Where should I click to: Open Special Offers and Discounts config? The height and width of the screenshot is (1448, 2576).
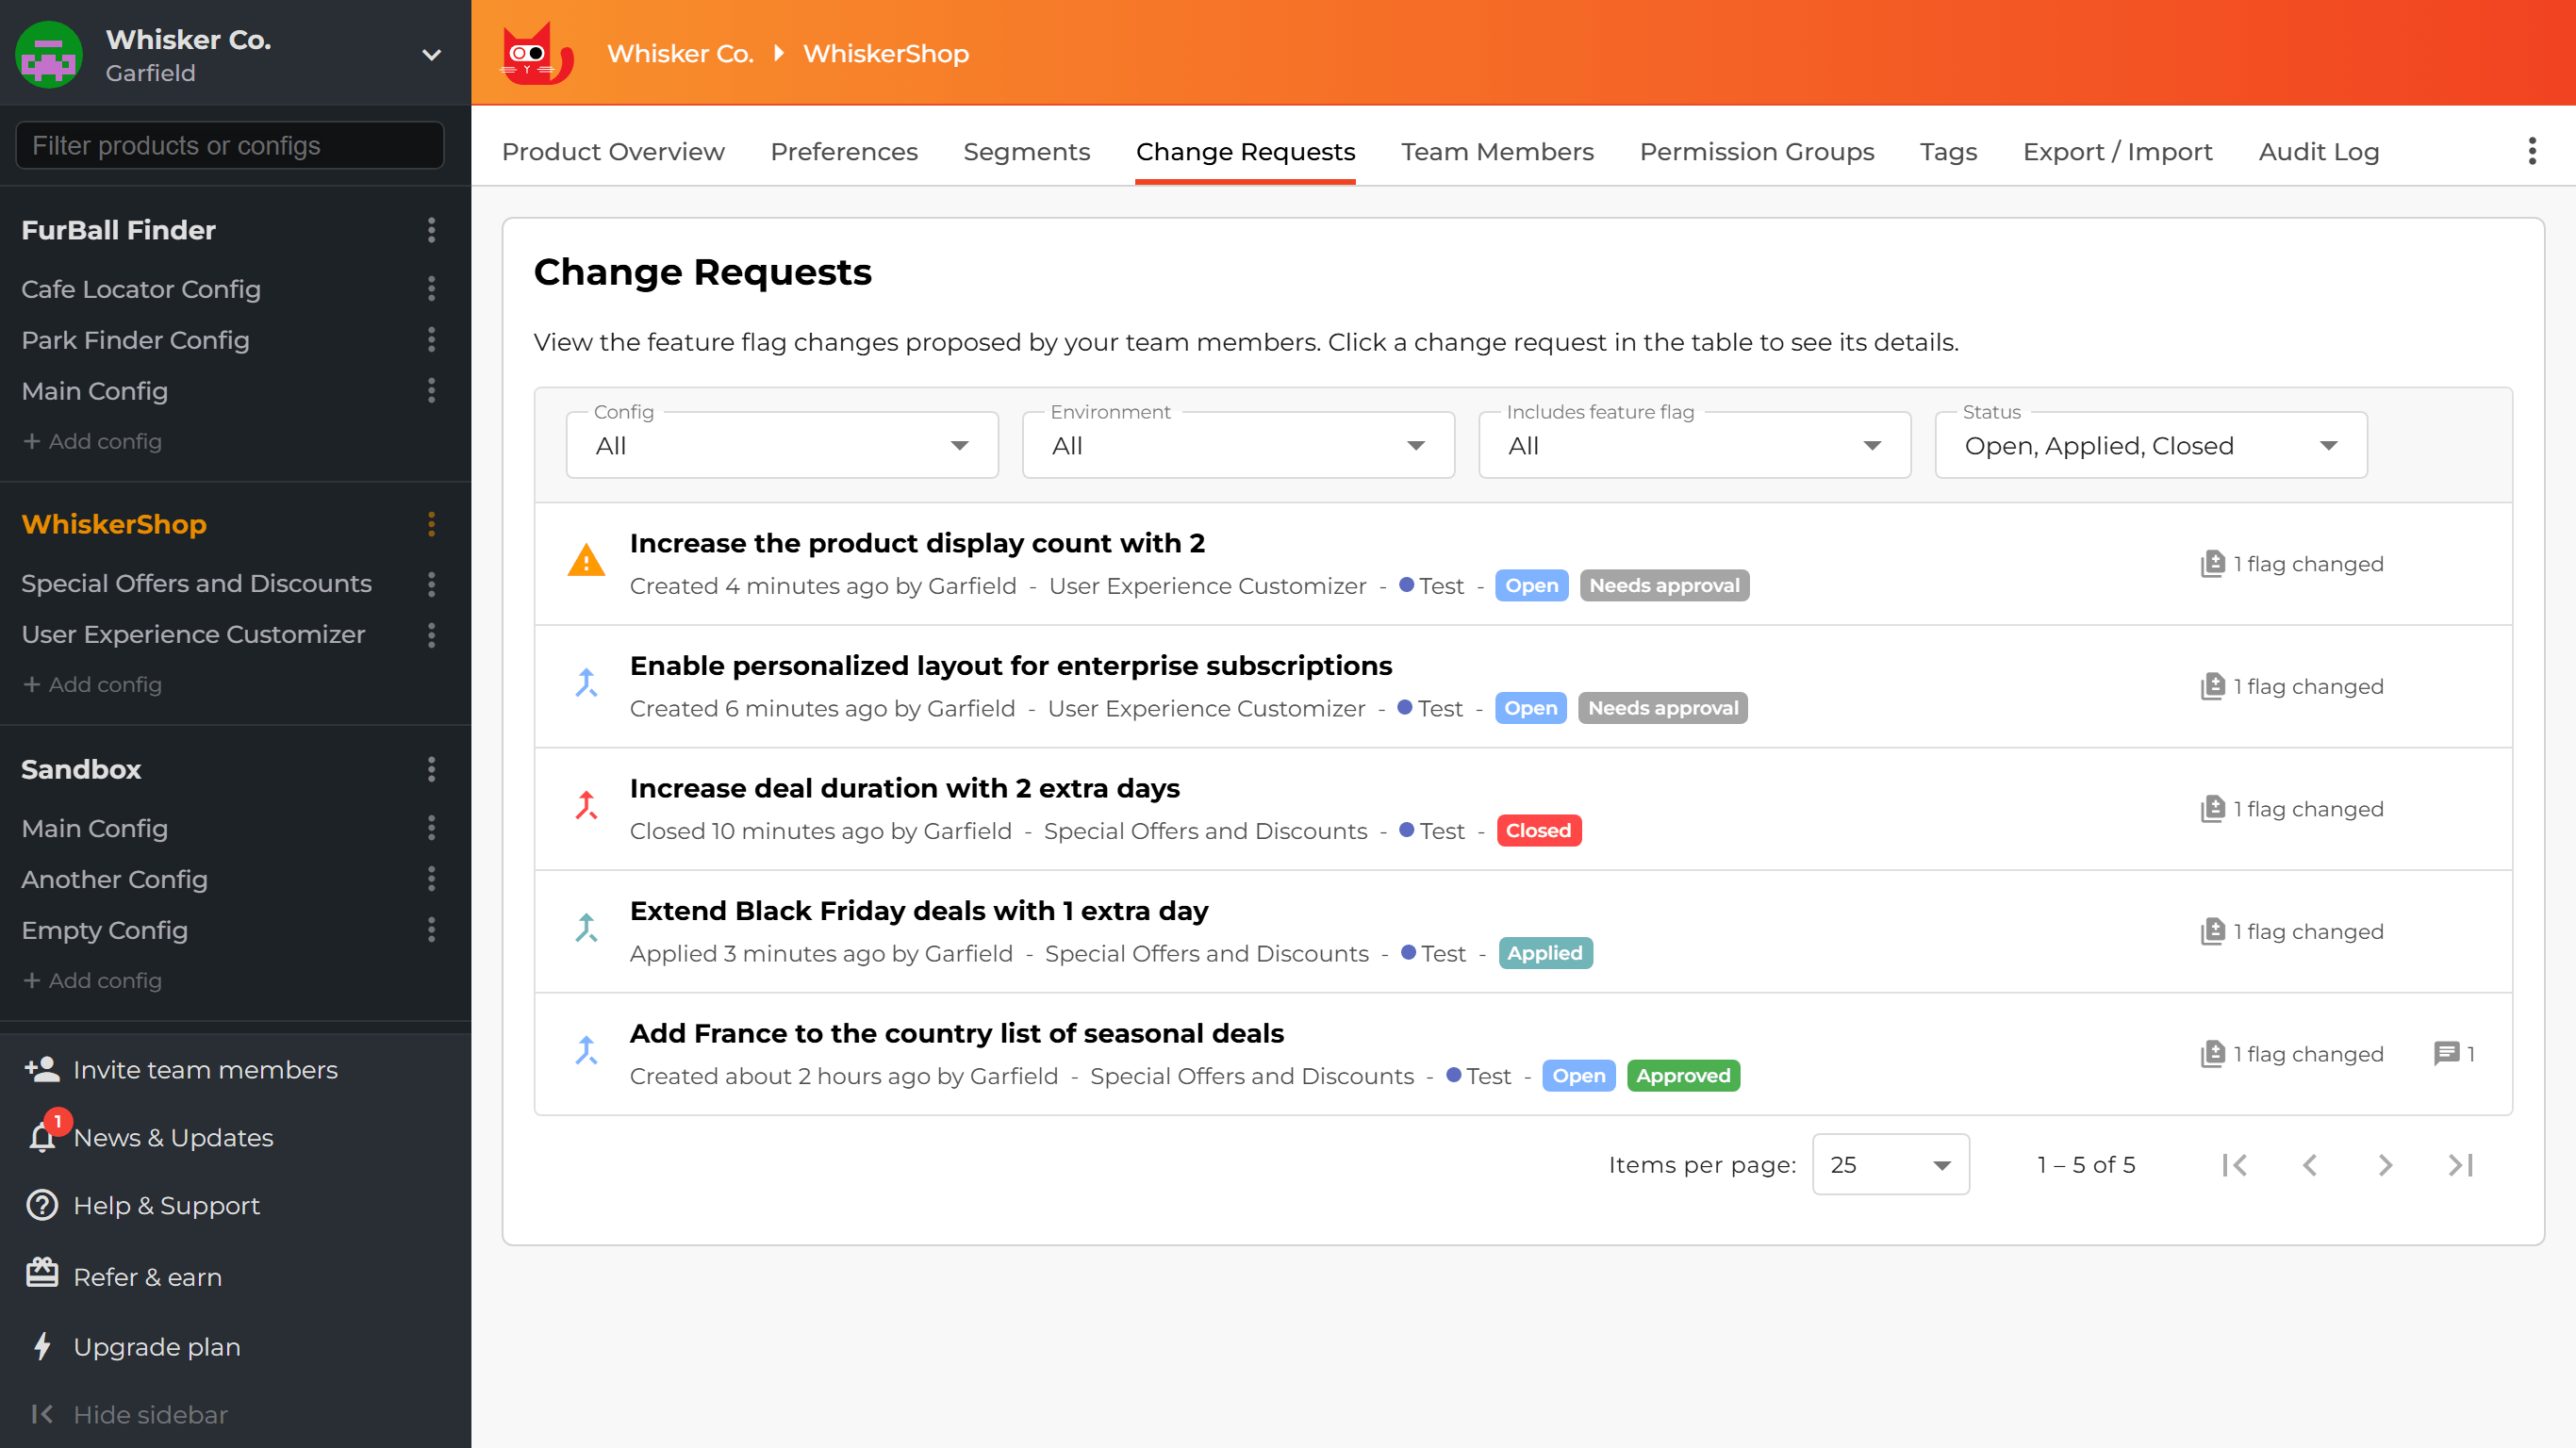(x=196, y=583)
